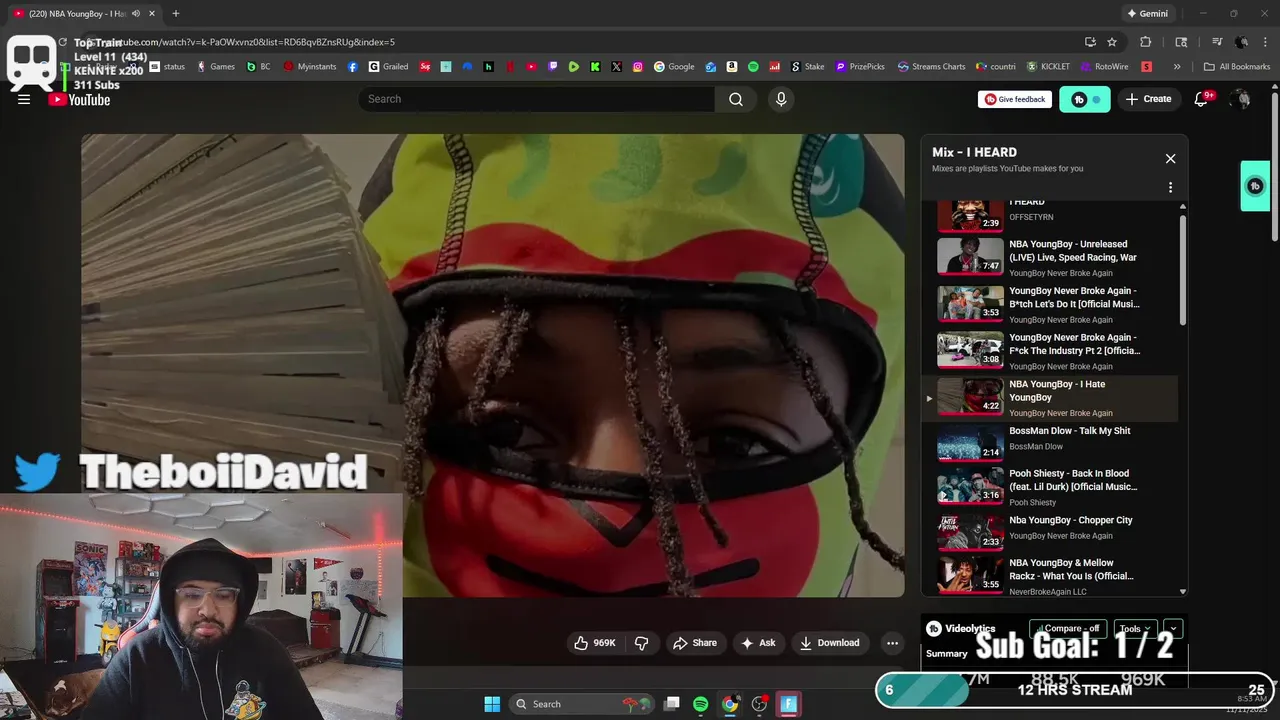
Task: Play B*tch Let's Do It playlist video
Action: (x=1050, y=304)
